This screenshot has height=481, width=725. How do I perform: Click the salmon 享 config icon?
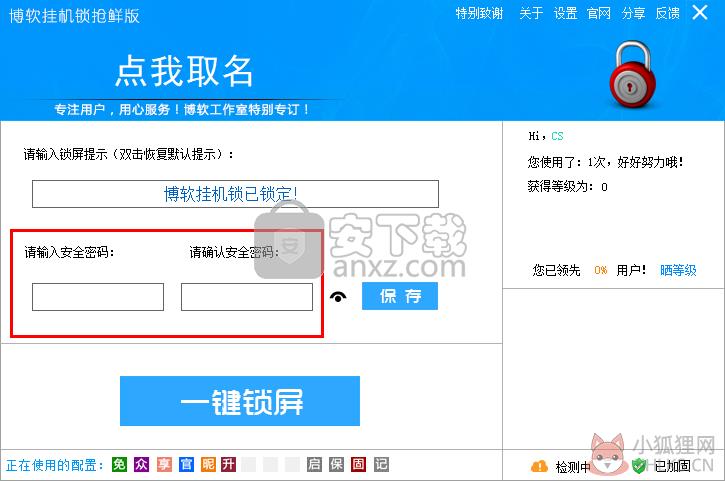pos(164,464)
